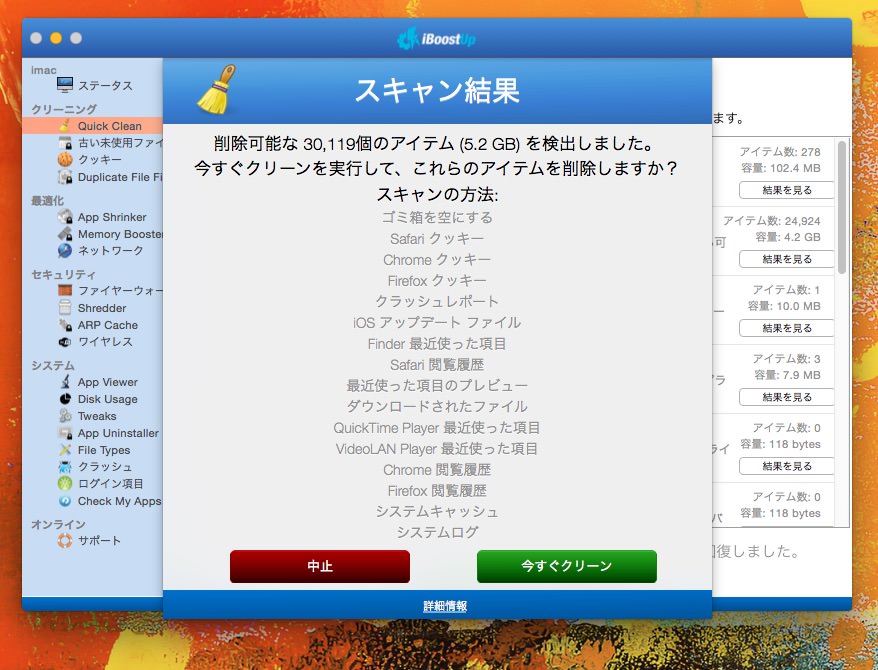Open the ファイヤーウォー brick wall icon
The image size is (878, 670).
tap(65, 291)
